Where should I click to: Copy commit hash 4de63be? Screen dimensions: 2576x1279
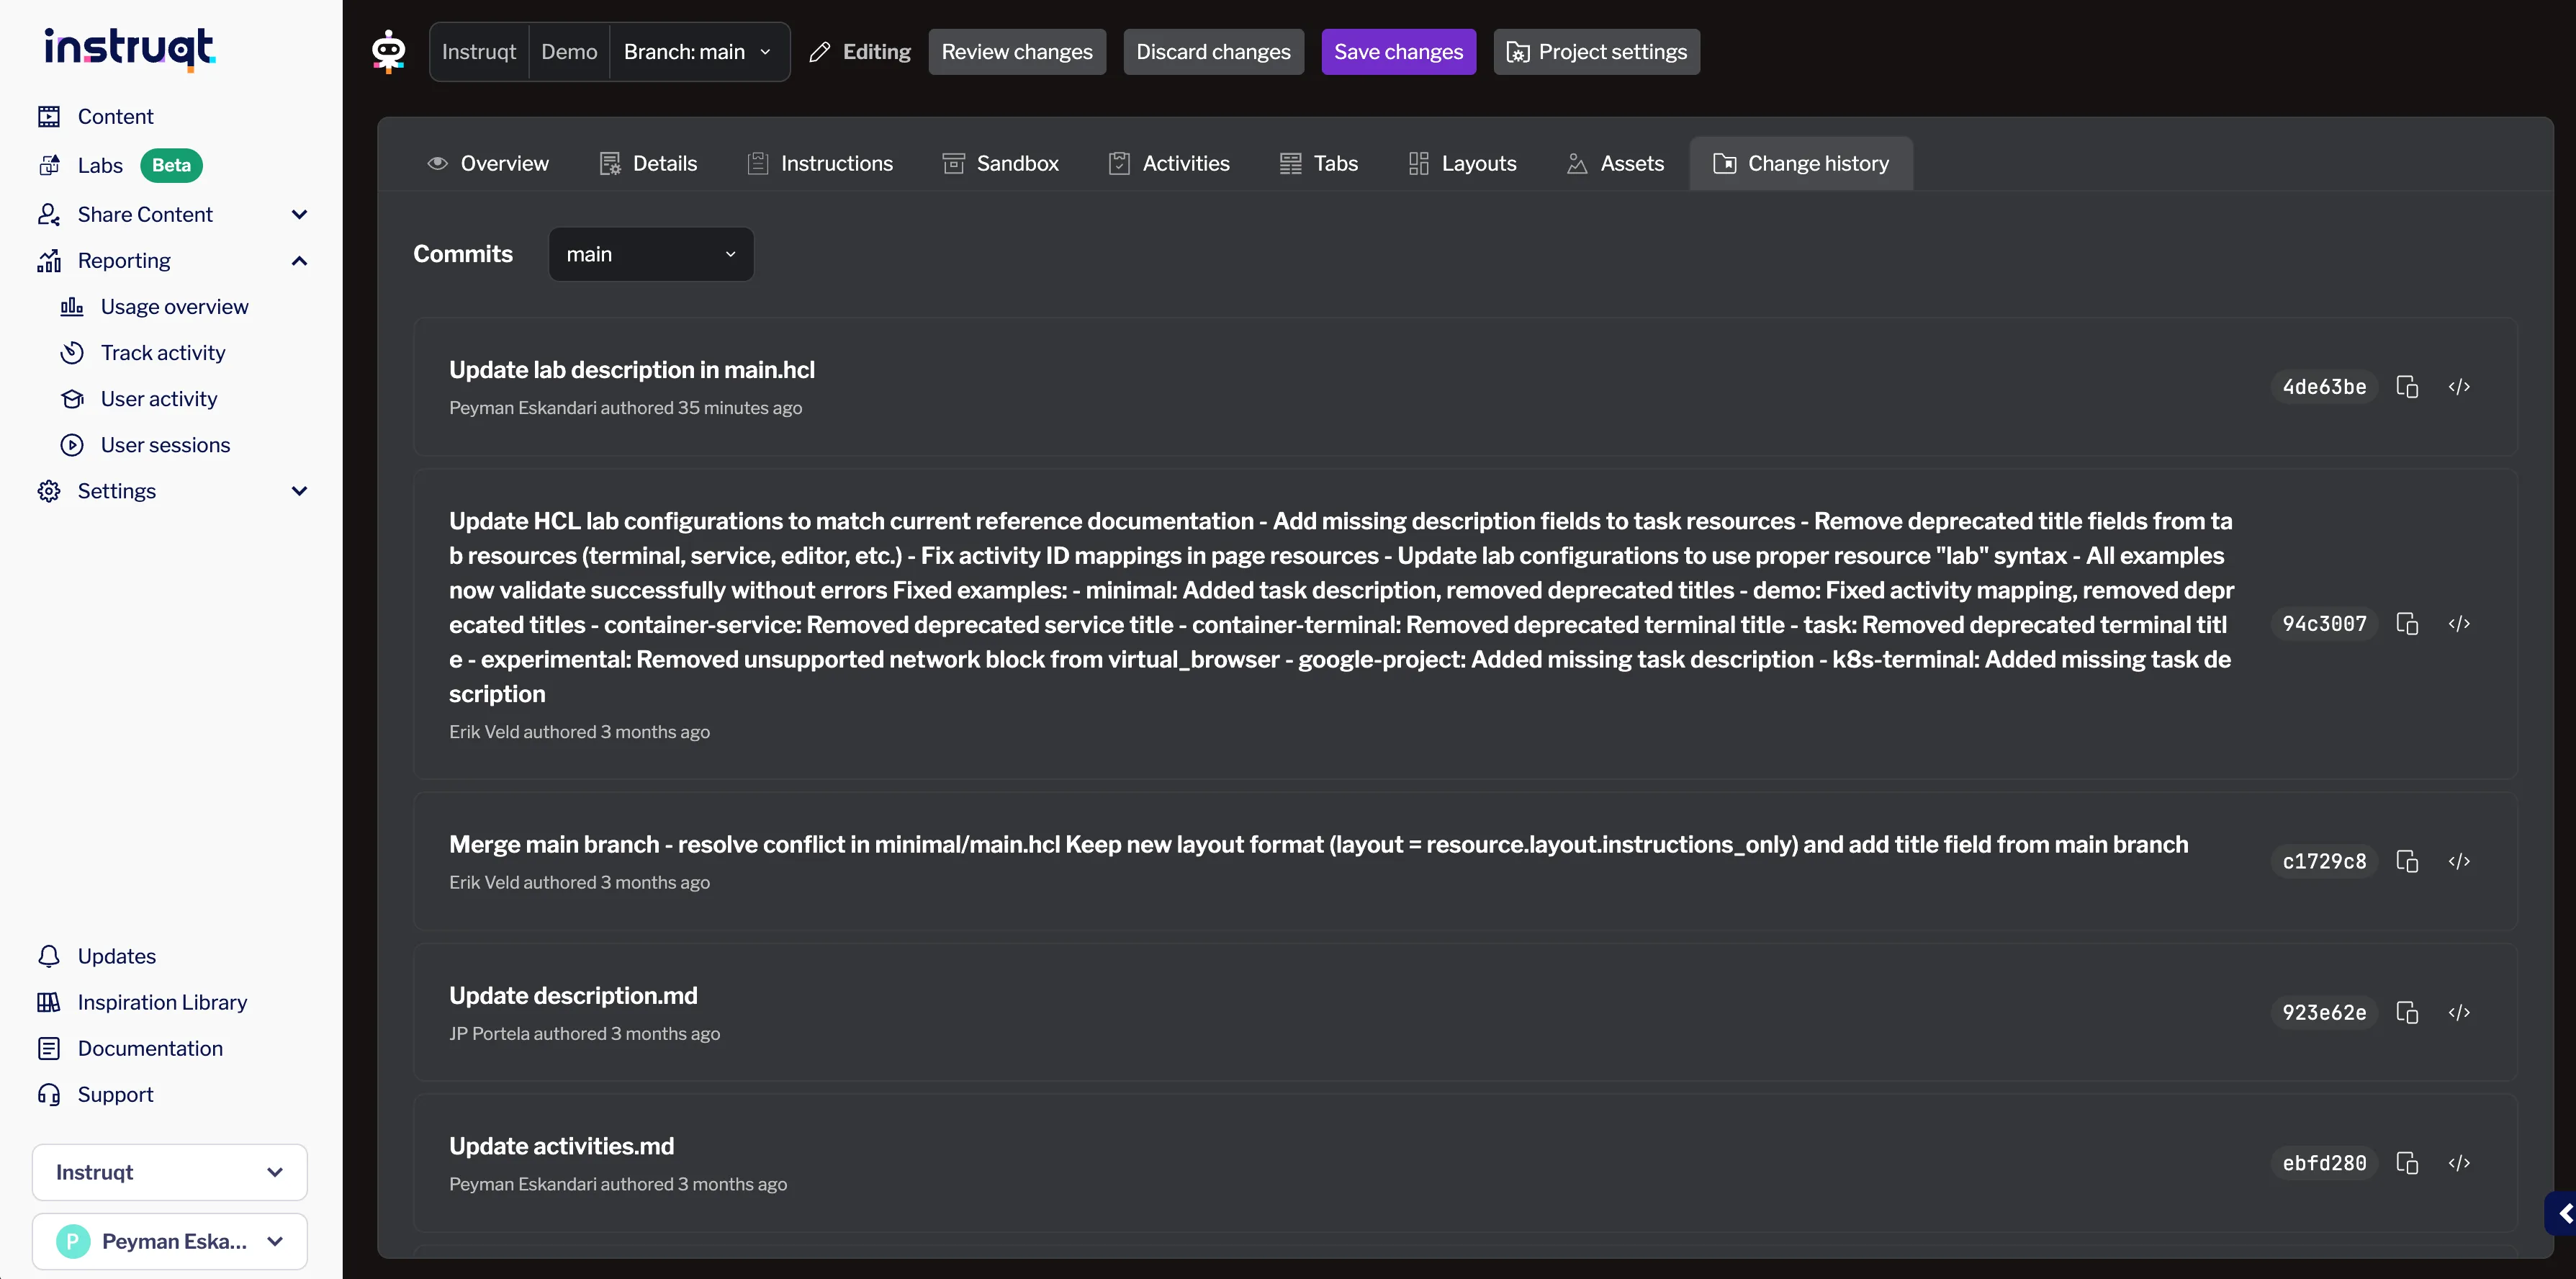click(x=2407, y=387)
